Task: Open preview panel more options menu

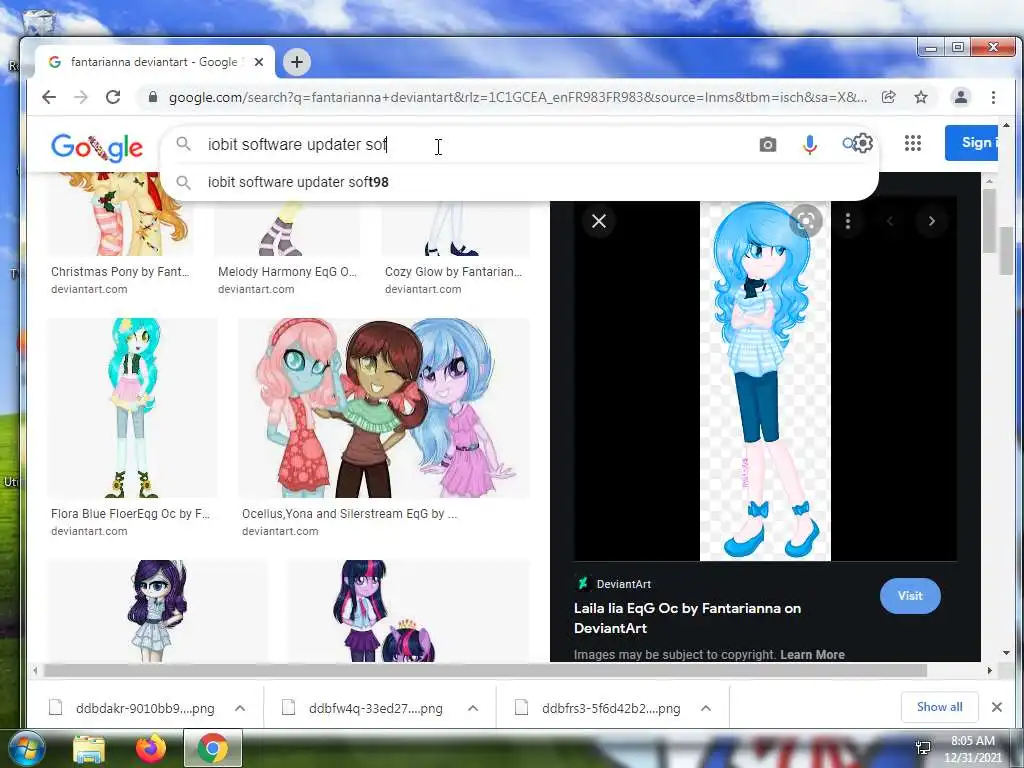Action: (x=848, y=221)
